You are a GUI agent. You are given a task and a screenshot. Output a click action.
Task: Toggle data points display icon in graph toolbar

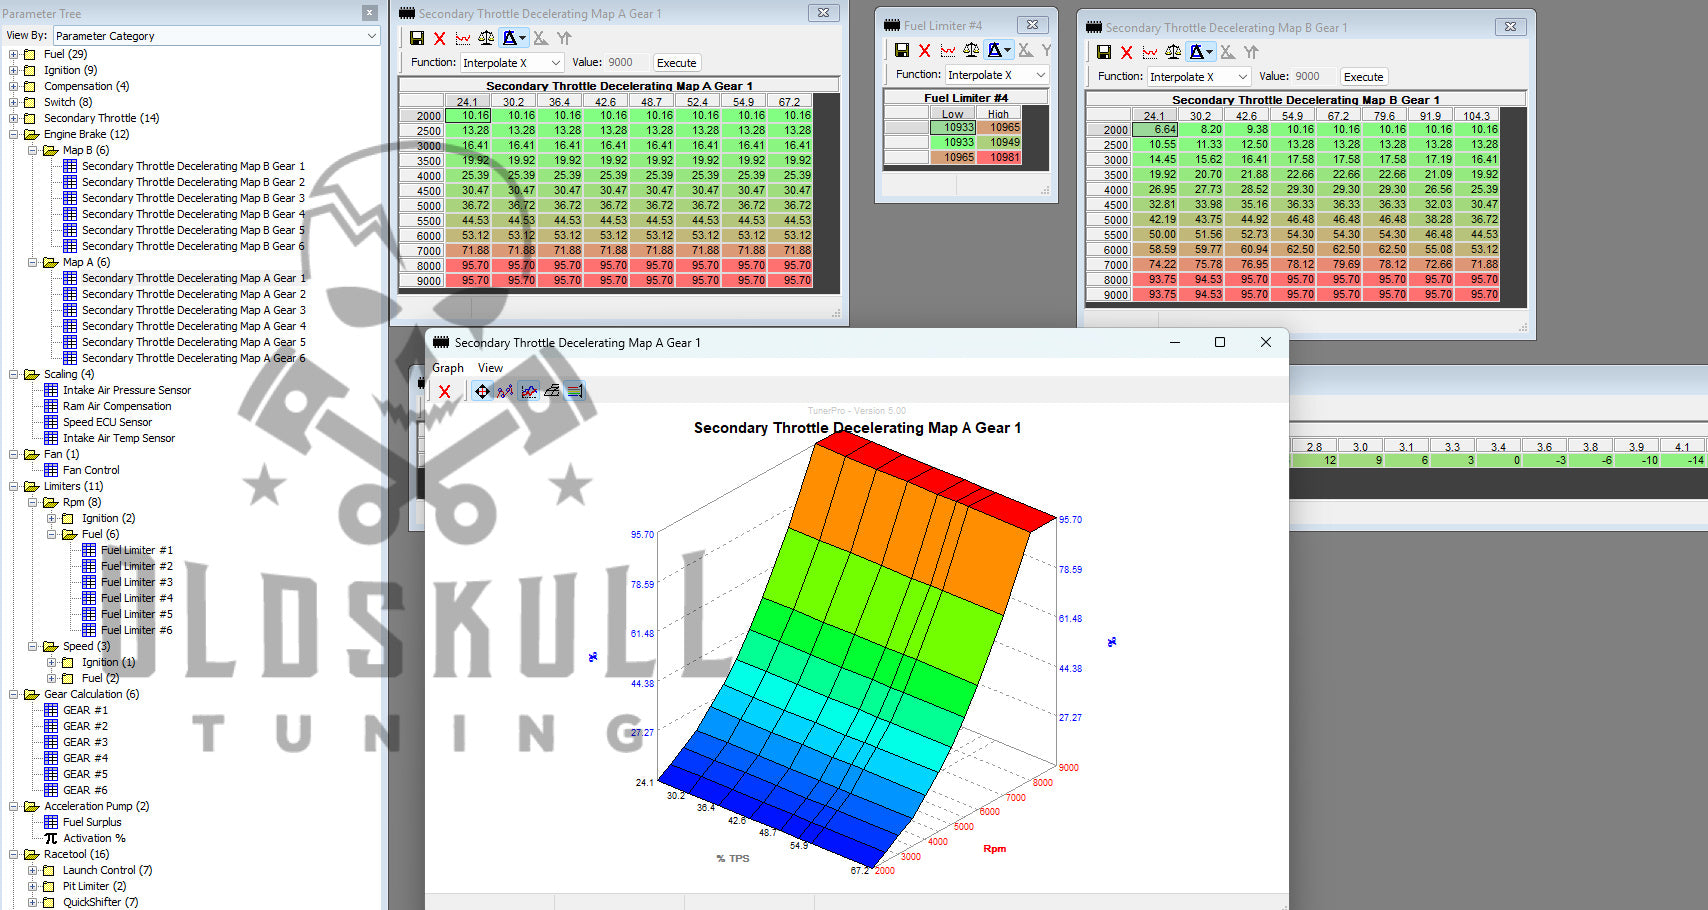coord(505,391)
